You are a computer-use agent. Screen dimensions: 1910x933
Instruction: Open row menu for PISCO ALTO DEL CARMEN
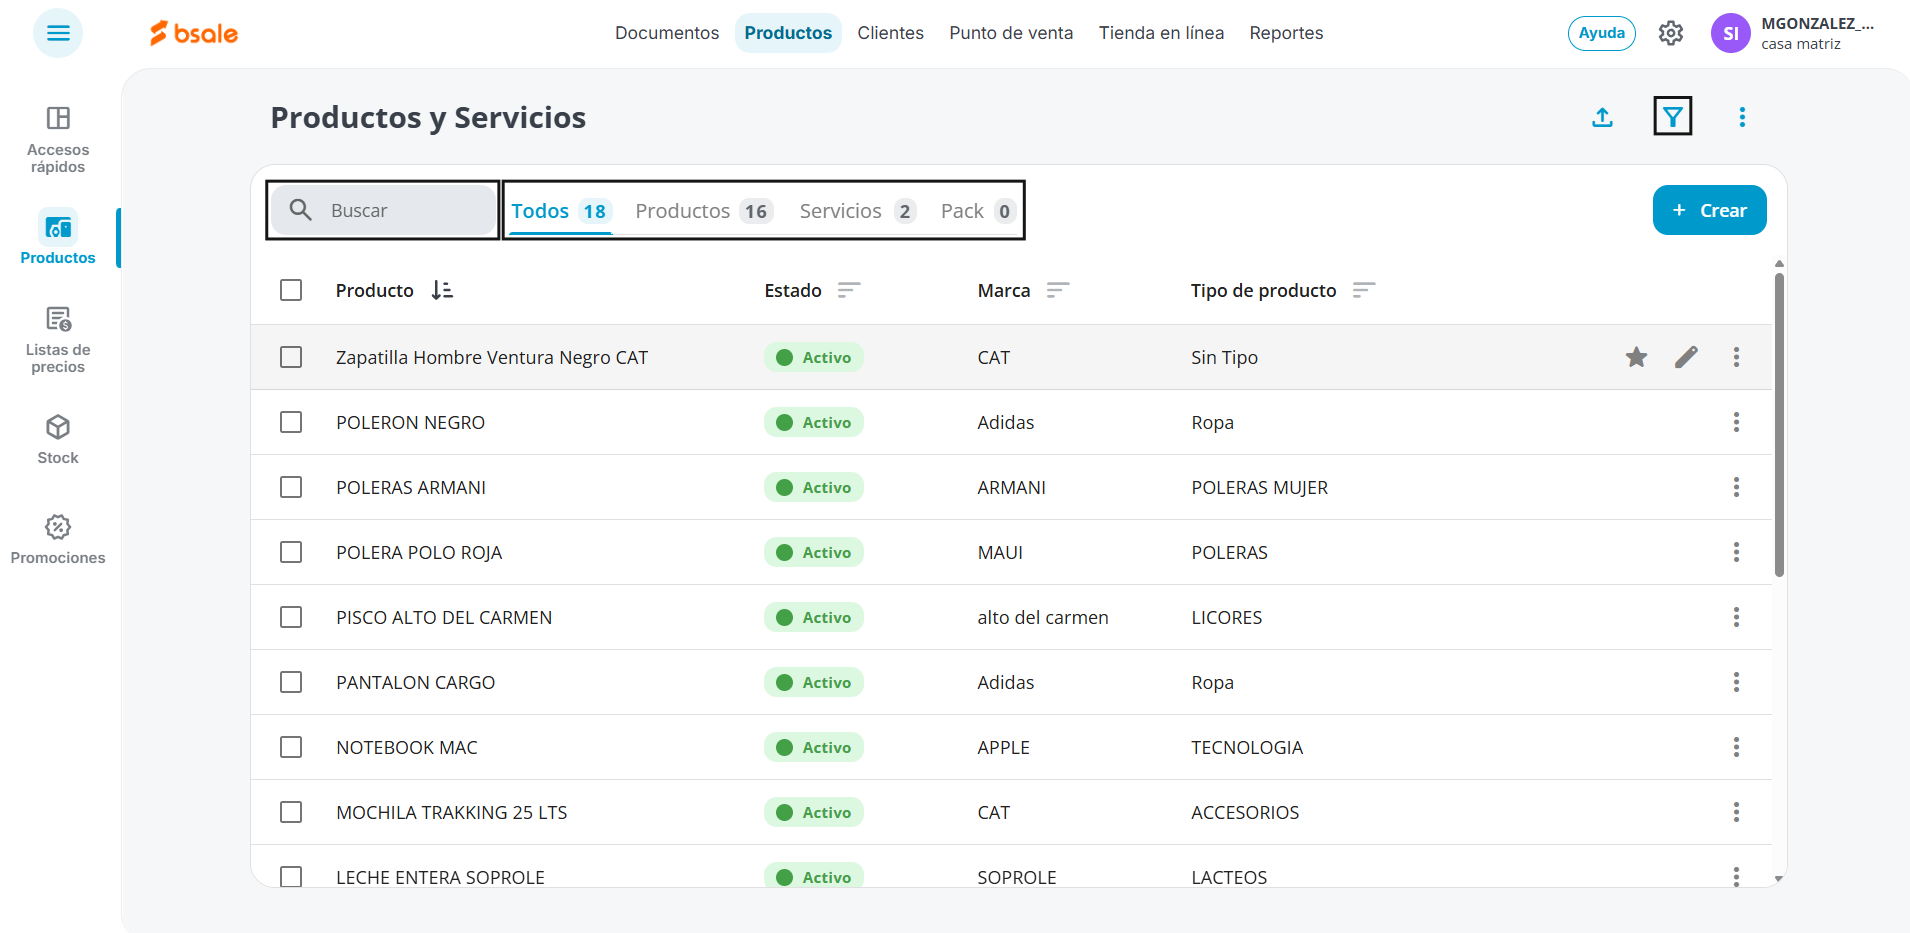click(x=1736, y=617)
